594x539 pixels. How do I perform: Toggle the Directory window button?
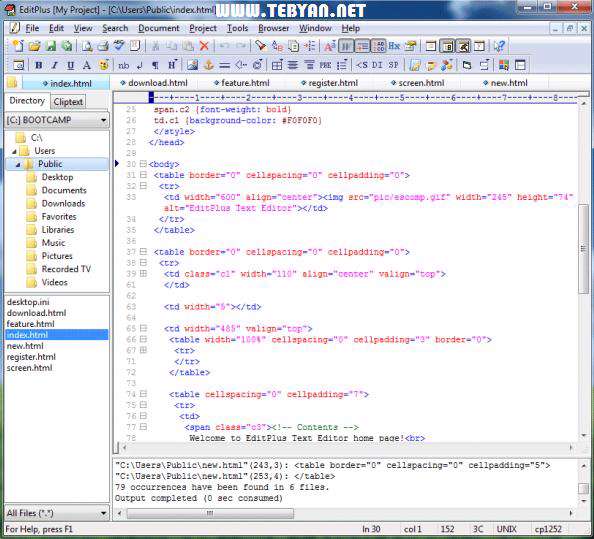431,46
